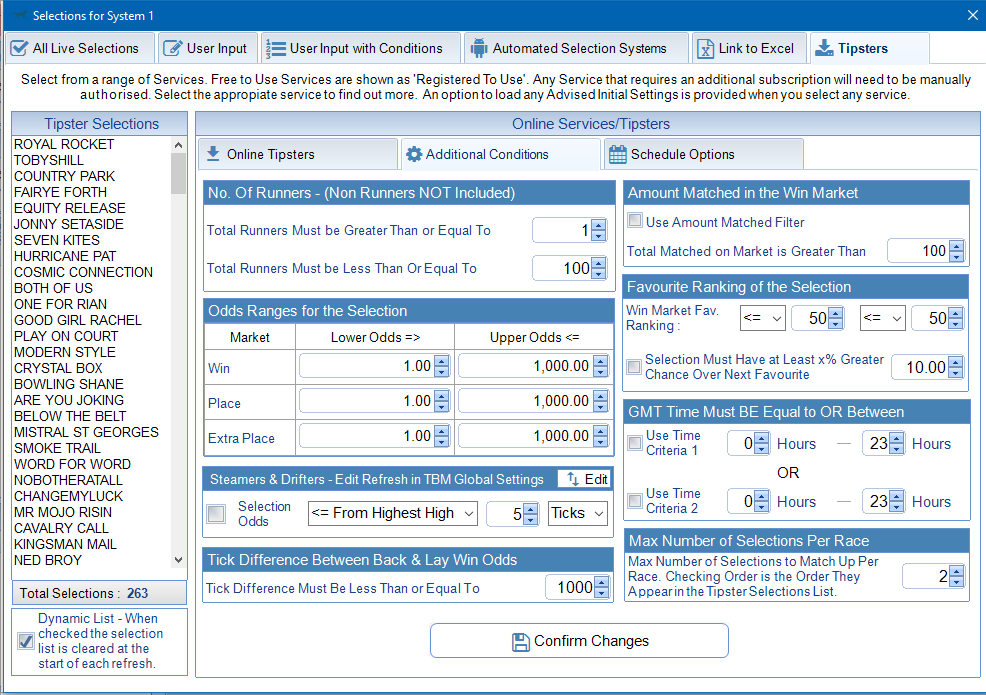Click the pencil icon on User Input tab
This screenshot has width=986, height=695.
pyautogui.click(x=173, y=48)
